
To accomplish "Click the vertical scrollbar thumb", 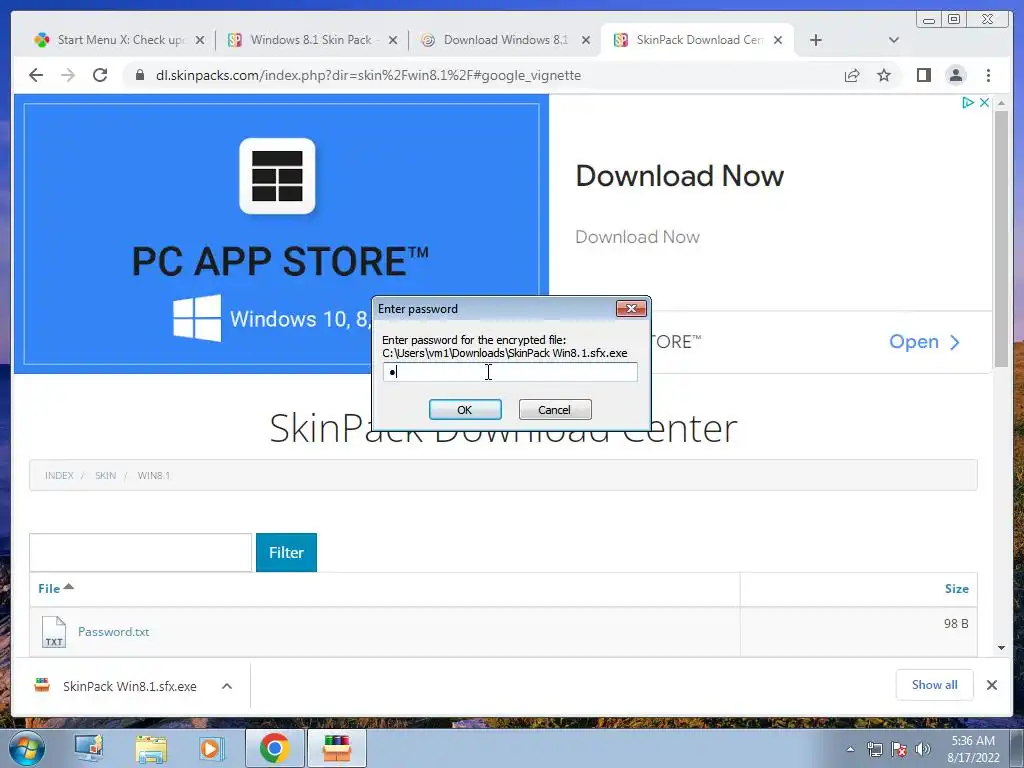I will 1001,240.
